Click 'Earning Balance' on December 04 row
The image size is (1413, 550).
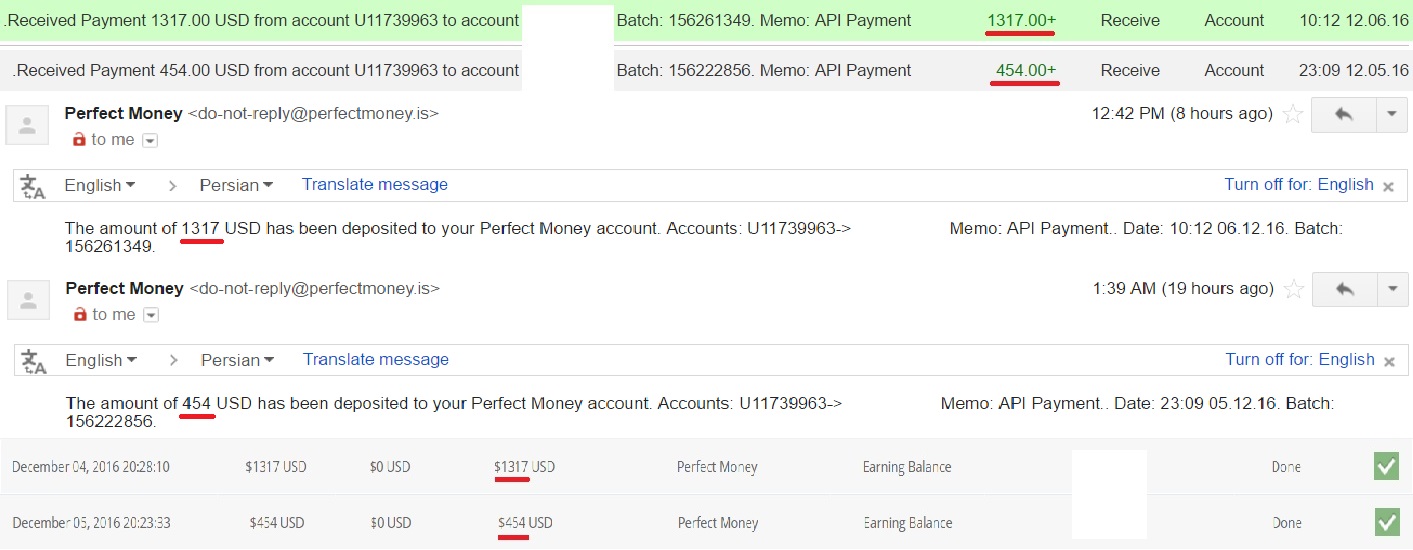[907, 467]
